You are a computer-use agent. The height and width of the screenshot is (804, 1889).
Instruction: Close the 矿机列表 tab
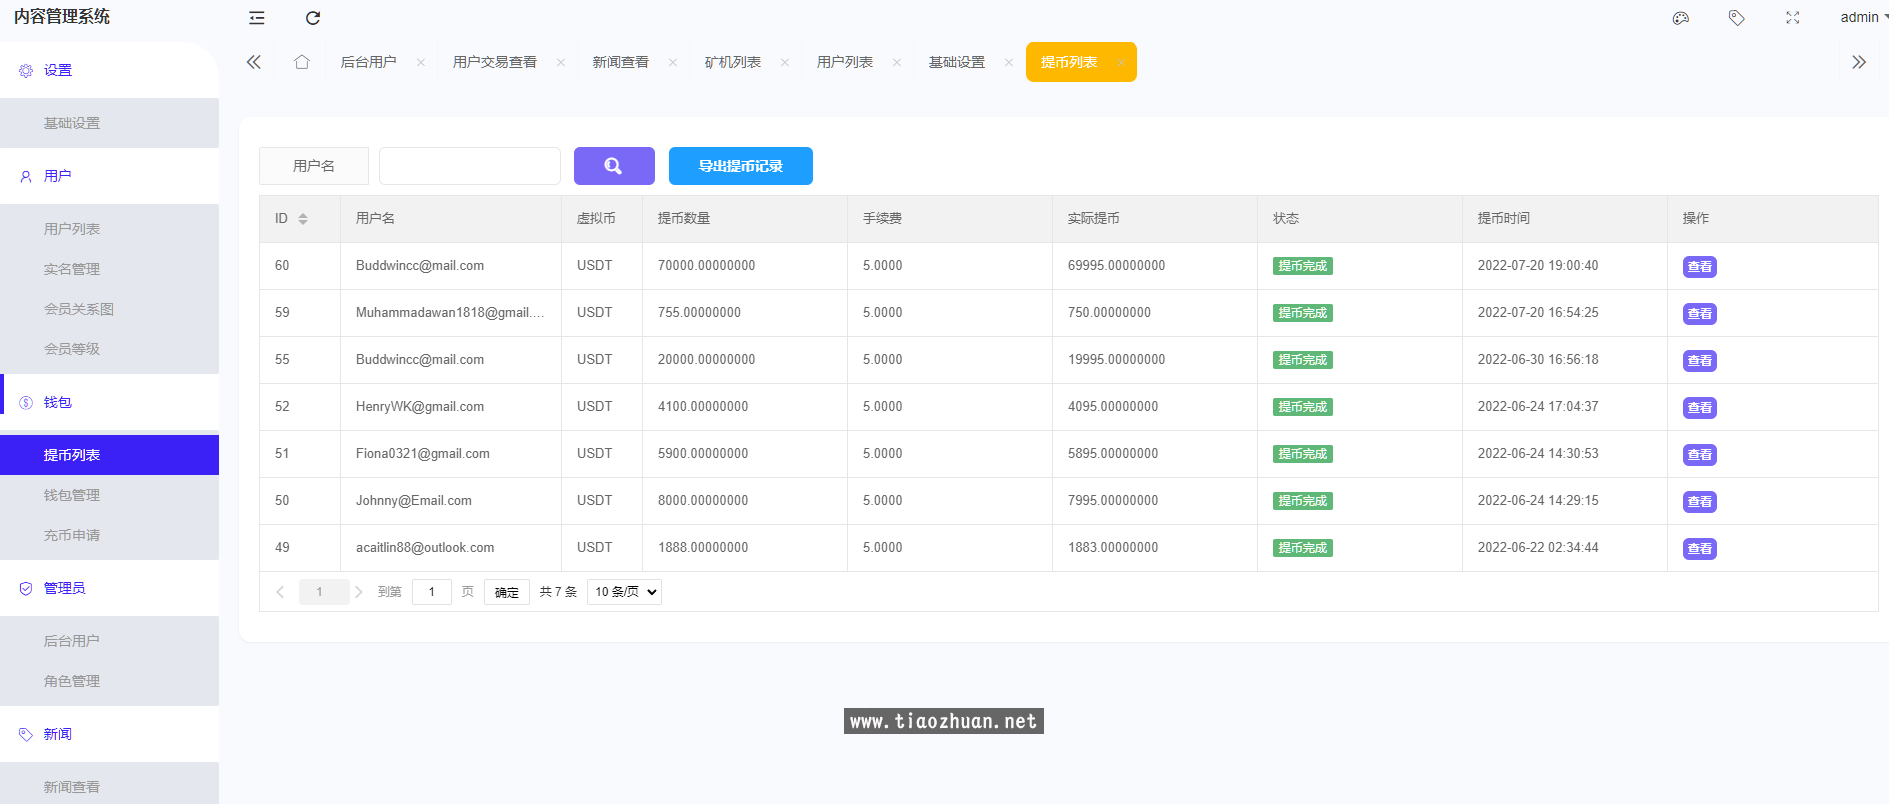(785, 62)
